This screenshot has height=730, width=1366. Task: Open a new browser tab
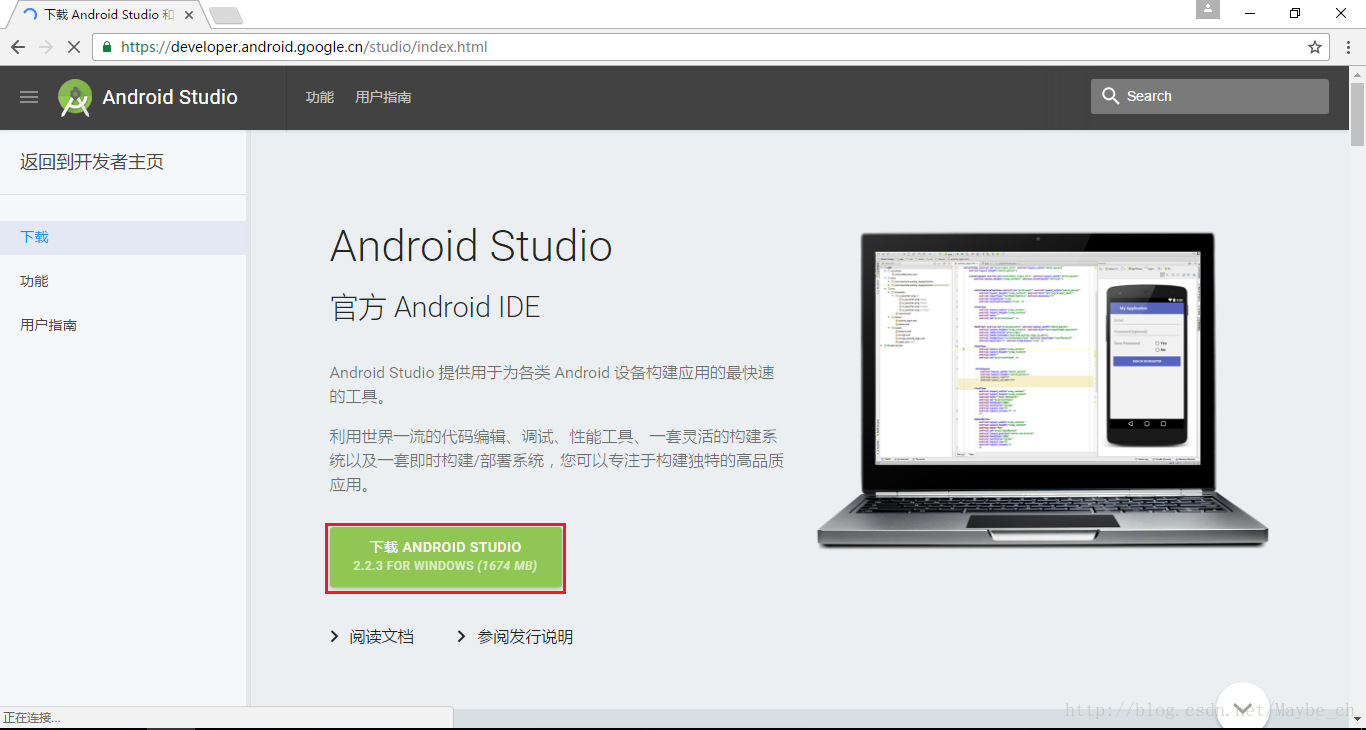coord(226,15)
